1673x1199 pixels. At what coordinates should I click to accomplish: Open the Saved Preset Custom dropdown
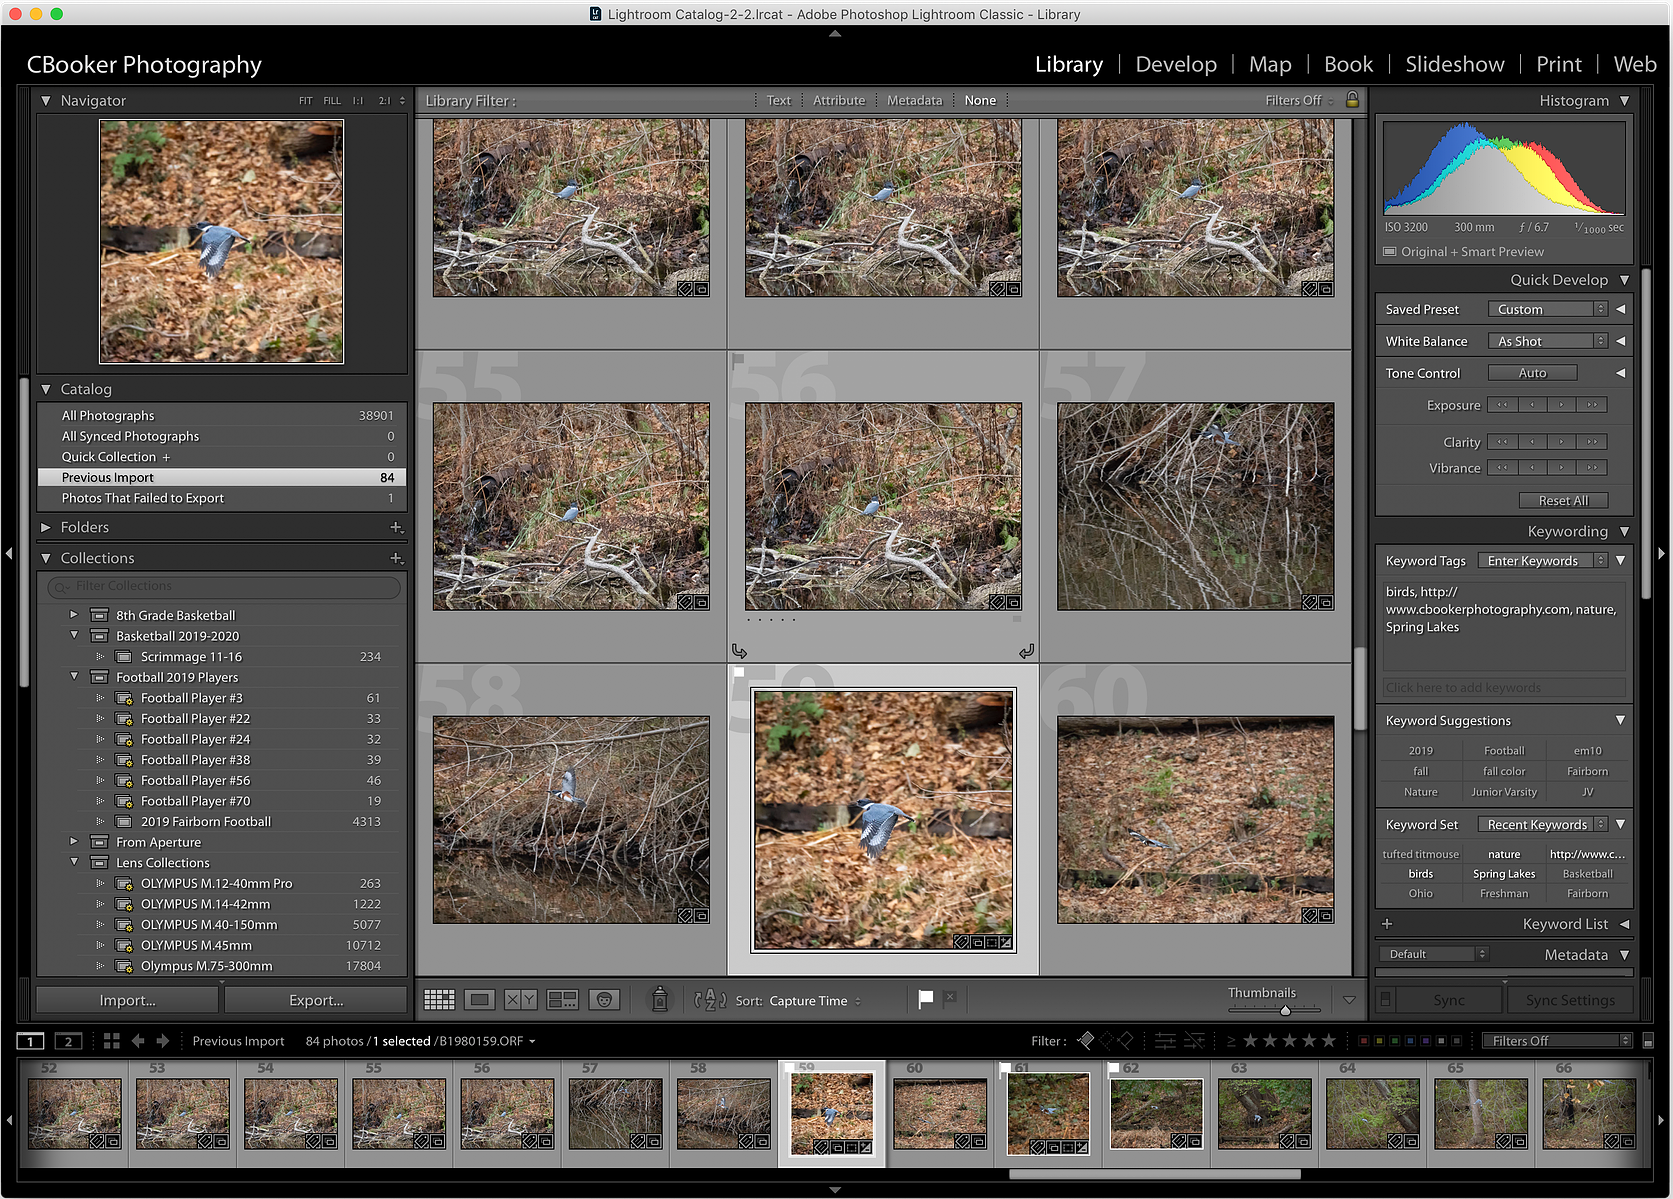(x=1547, y=309)
